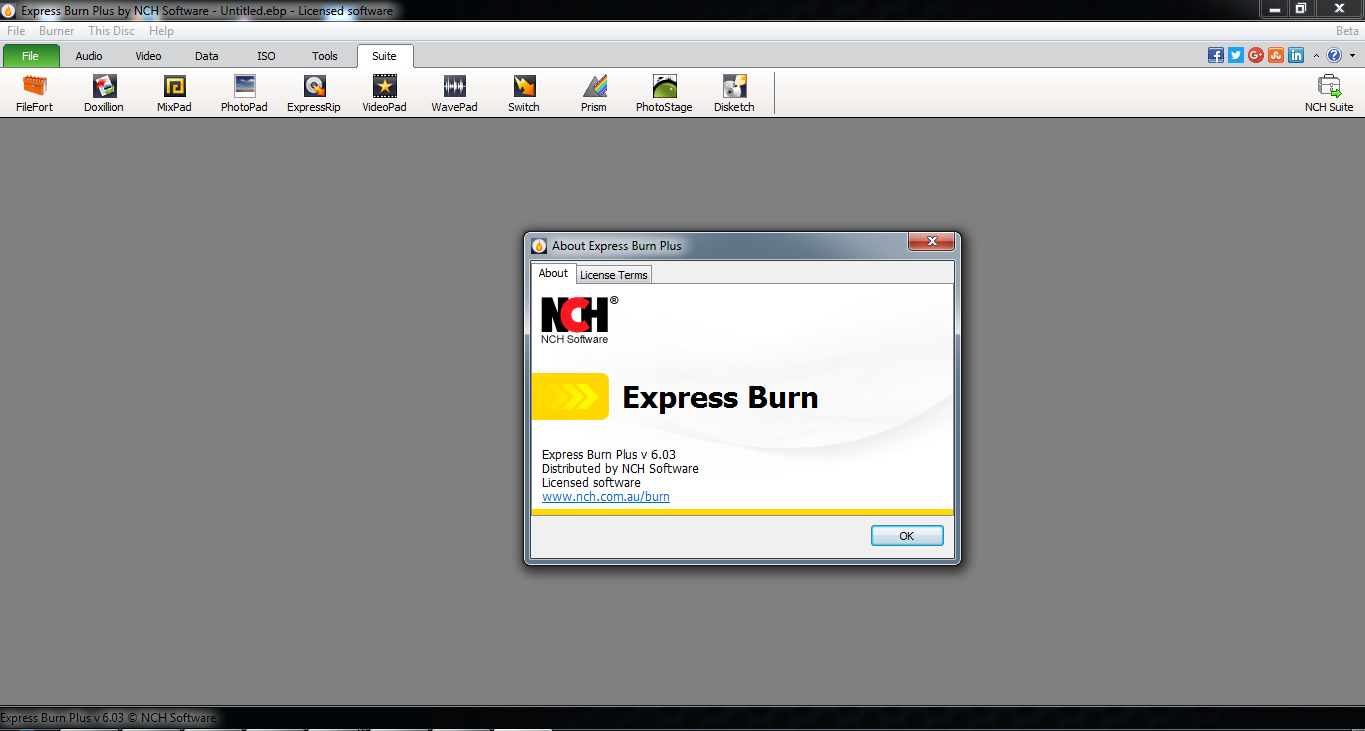1365x731 pixels.
Task: Close the About Express Burn Plus dialog
Action: [932, 241]
